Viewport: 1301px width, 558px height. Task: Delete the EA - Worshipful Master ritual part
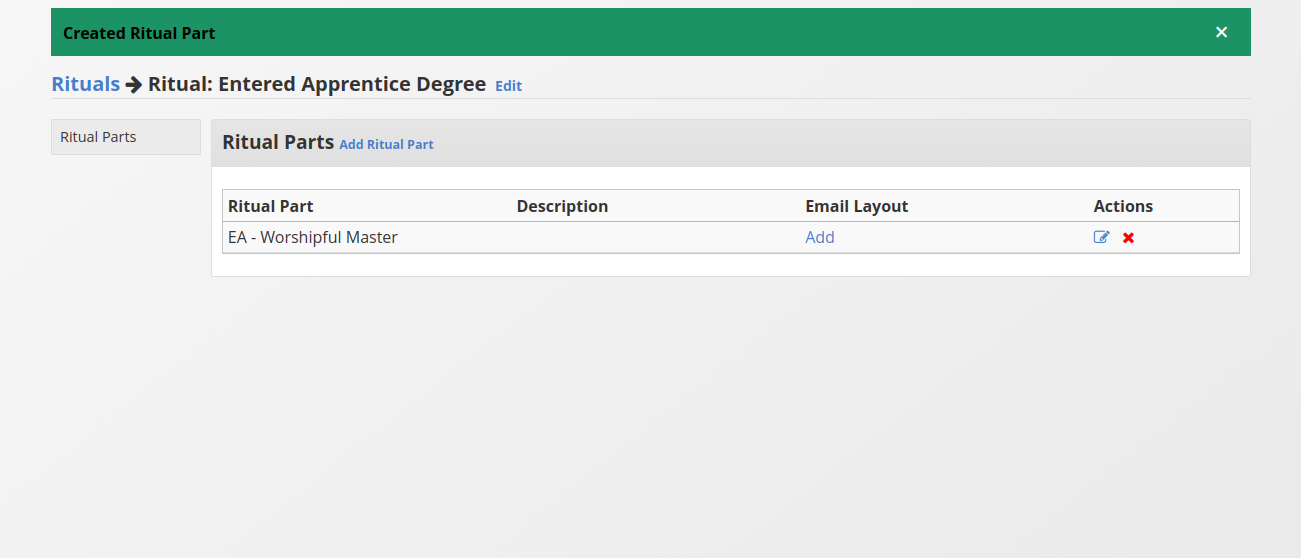pyautogui.click(x=1128, y=238)
